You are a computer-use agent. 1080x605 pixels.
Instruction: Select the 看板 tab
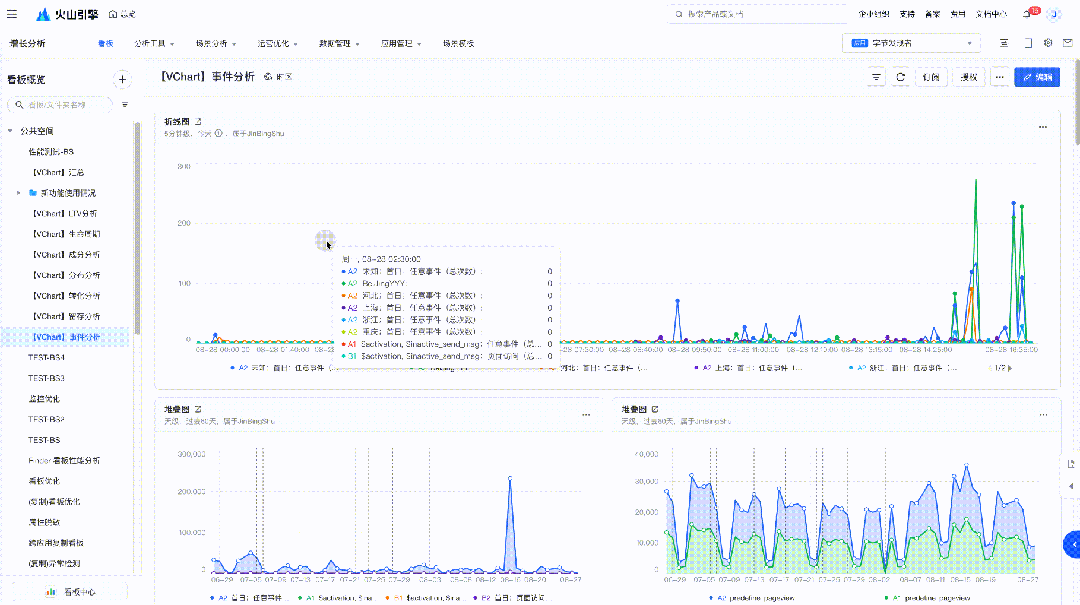(105, 43)
